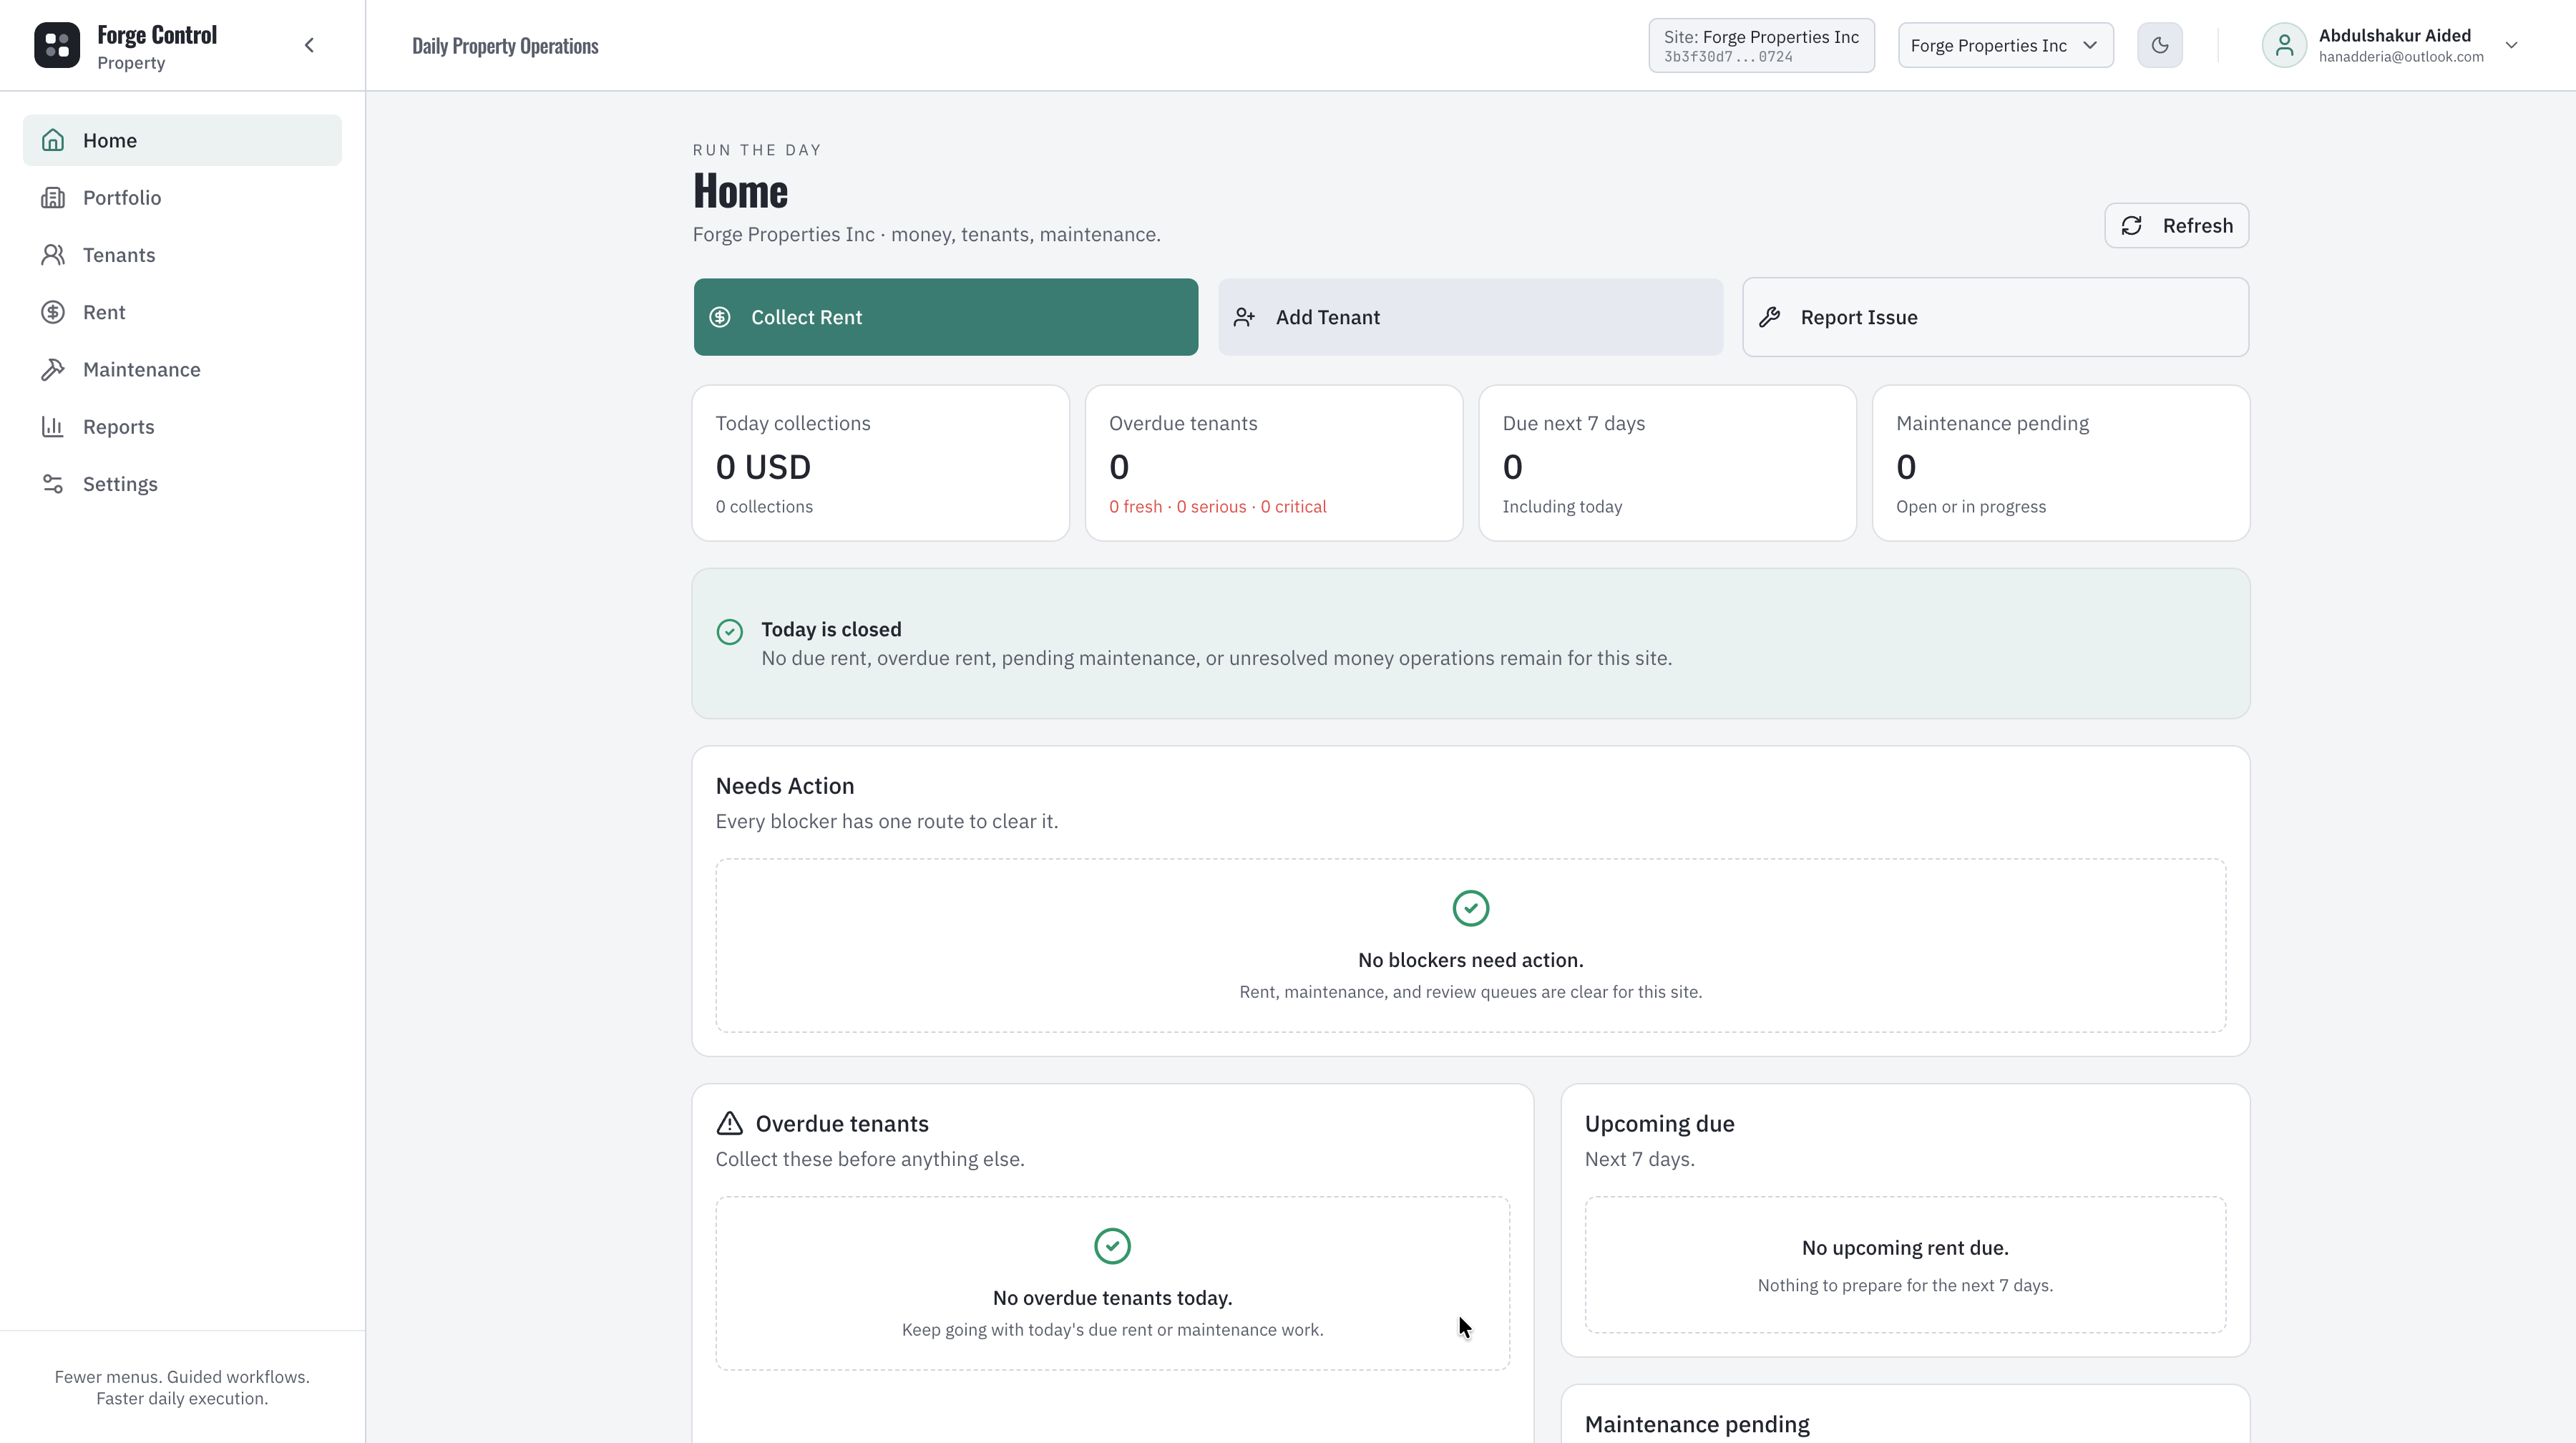Click the Forge Control logo icon

pos(57,45)
